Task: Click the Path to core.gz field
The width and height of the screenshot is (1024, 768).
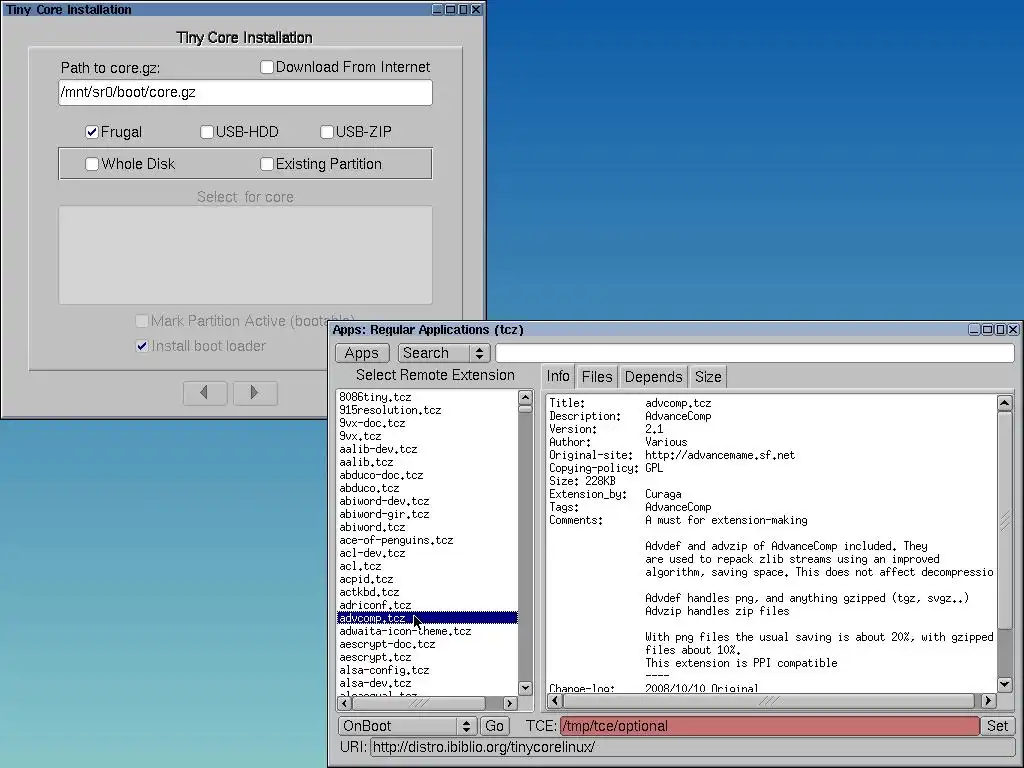Action: tap(246, 93)
